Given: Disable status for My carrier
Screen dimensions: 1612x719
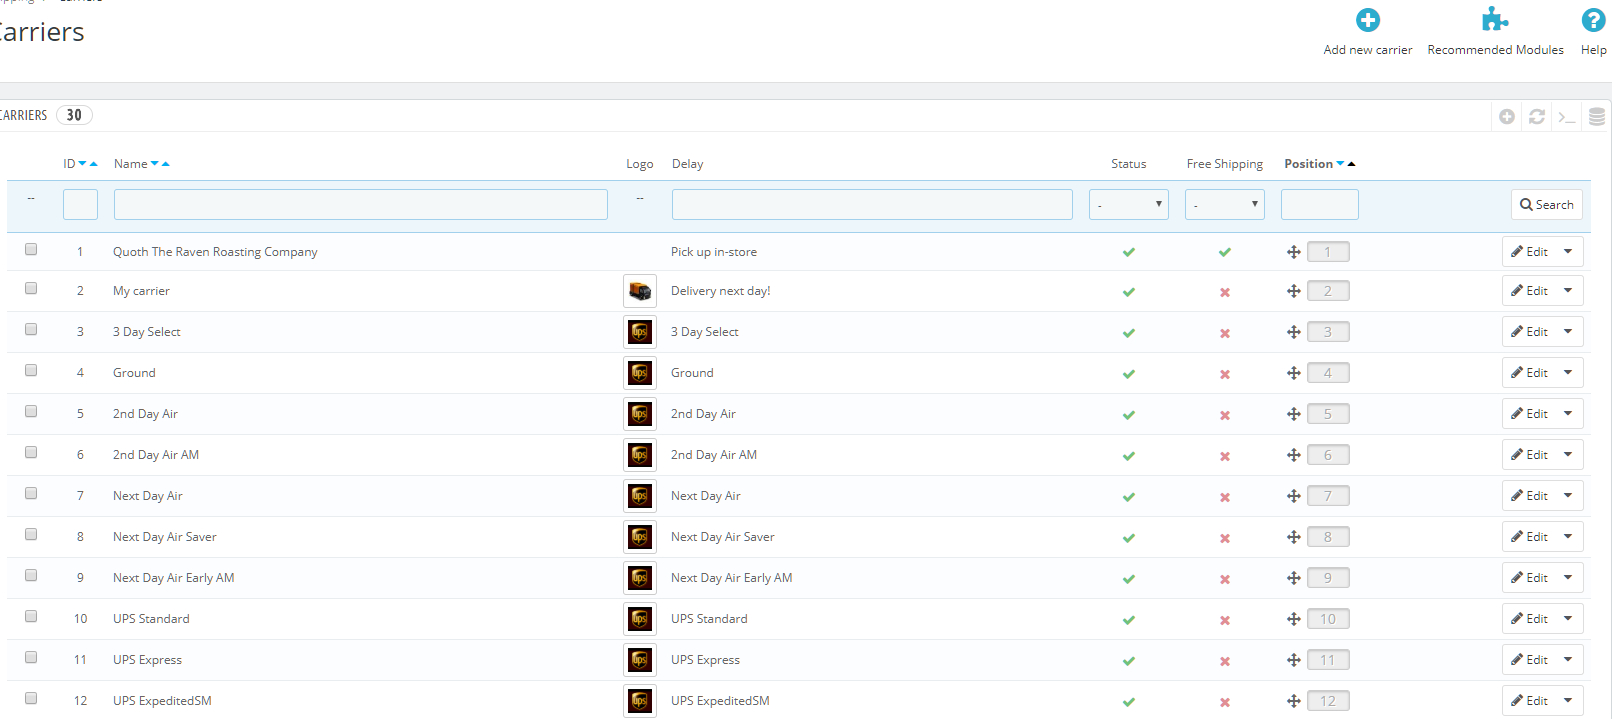Looking at the screenshot, I should pos(1128,292).
